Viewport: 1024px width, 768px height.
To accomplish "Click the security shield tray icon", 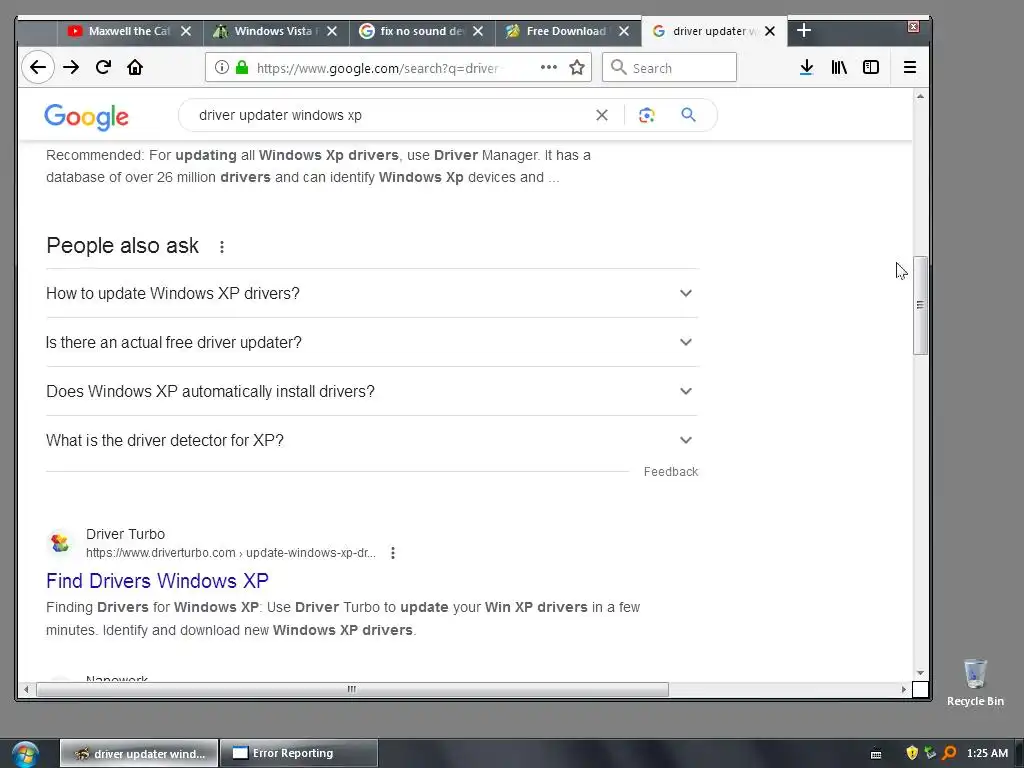I will coord(912,753).
